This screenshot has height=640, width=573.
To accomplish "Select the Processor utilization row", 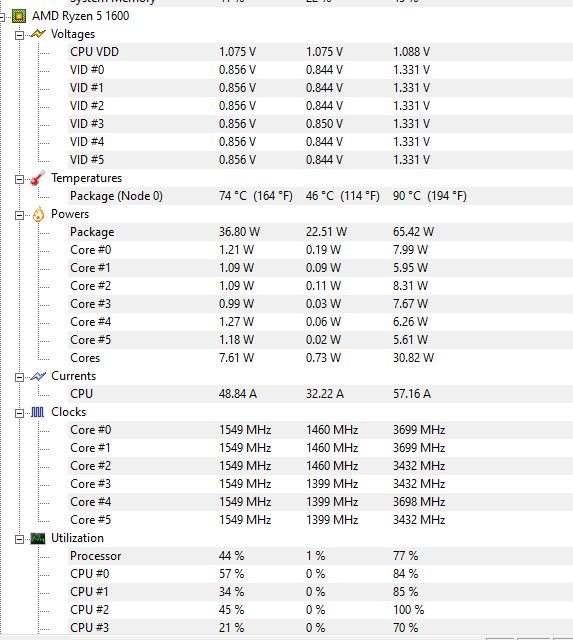I will (x=320, y=556).
